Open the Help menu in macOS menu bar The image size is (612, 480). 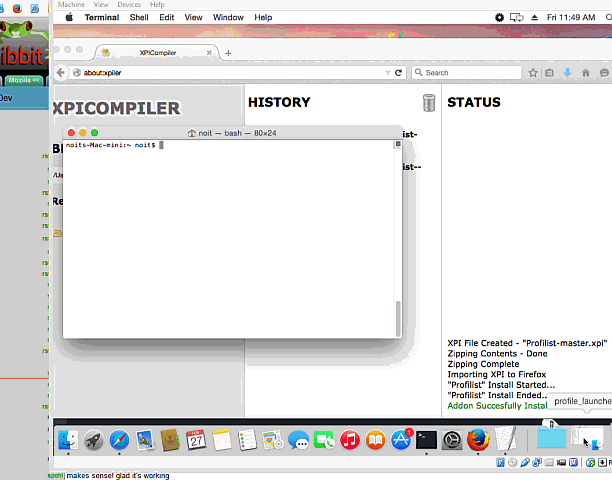coord(263,18)
